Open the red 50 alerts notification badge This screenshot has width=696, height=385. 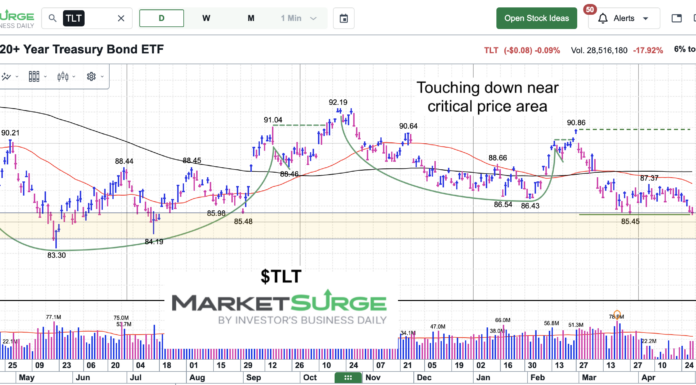[590, 9]
